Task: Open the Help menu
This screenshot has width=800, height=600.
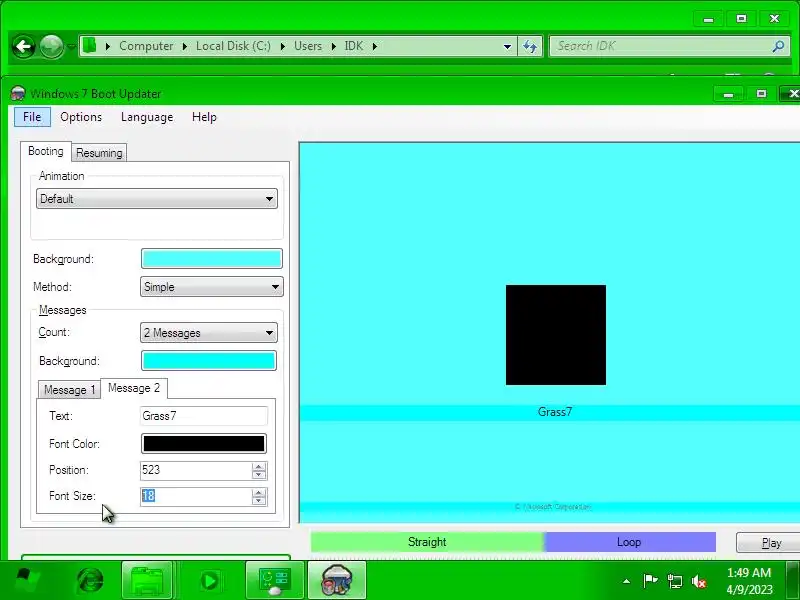Action: (x=204, y=117)
